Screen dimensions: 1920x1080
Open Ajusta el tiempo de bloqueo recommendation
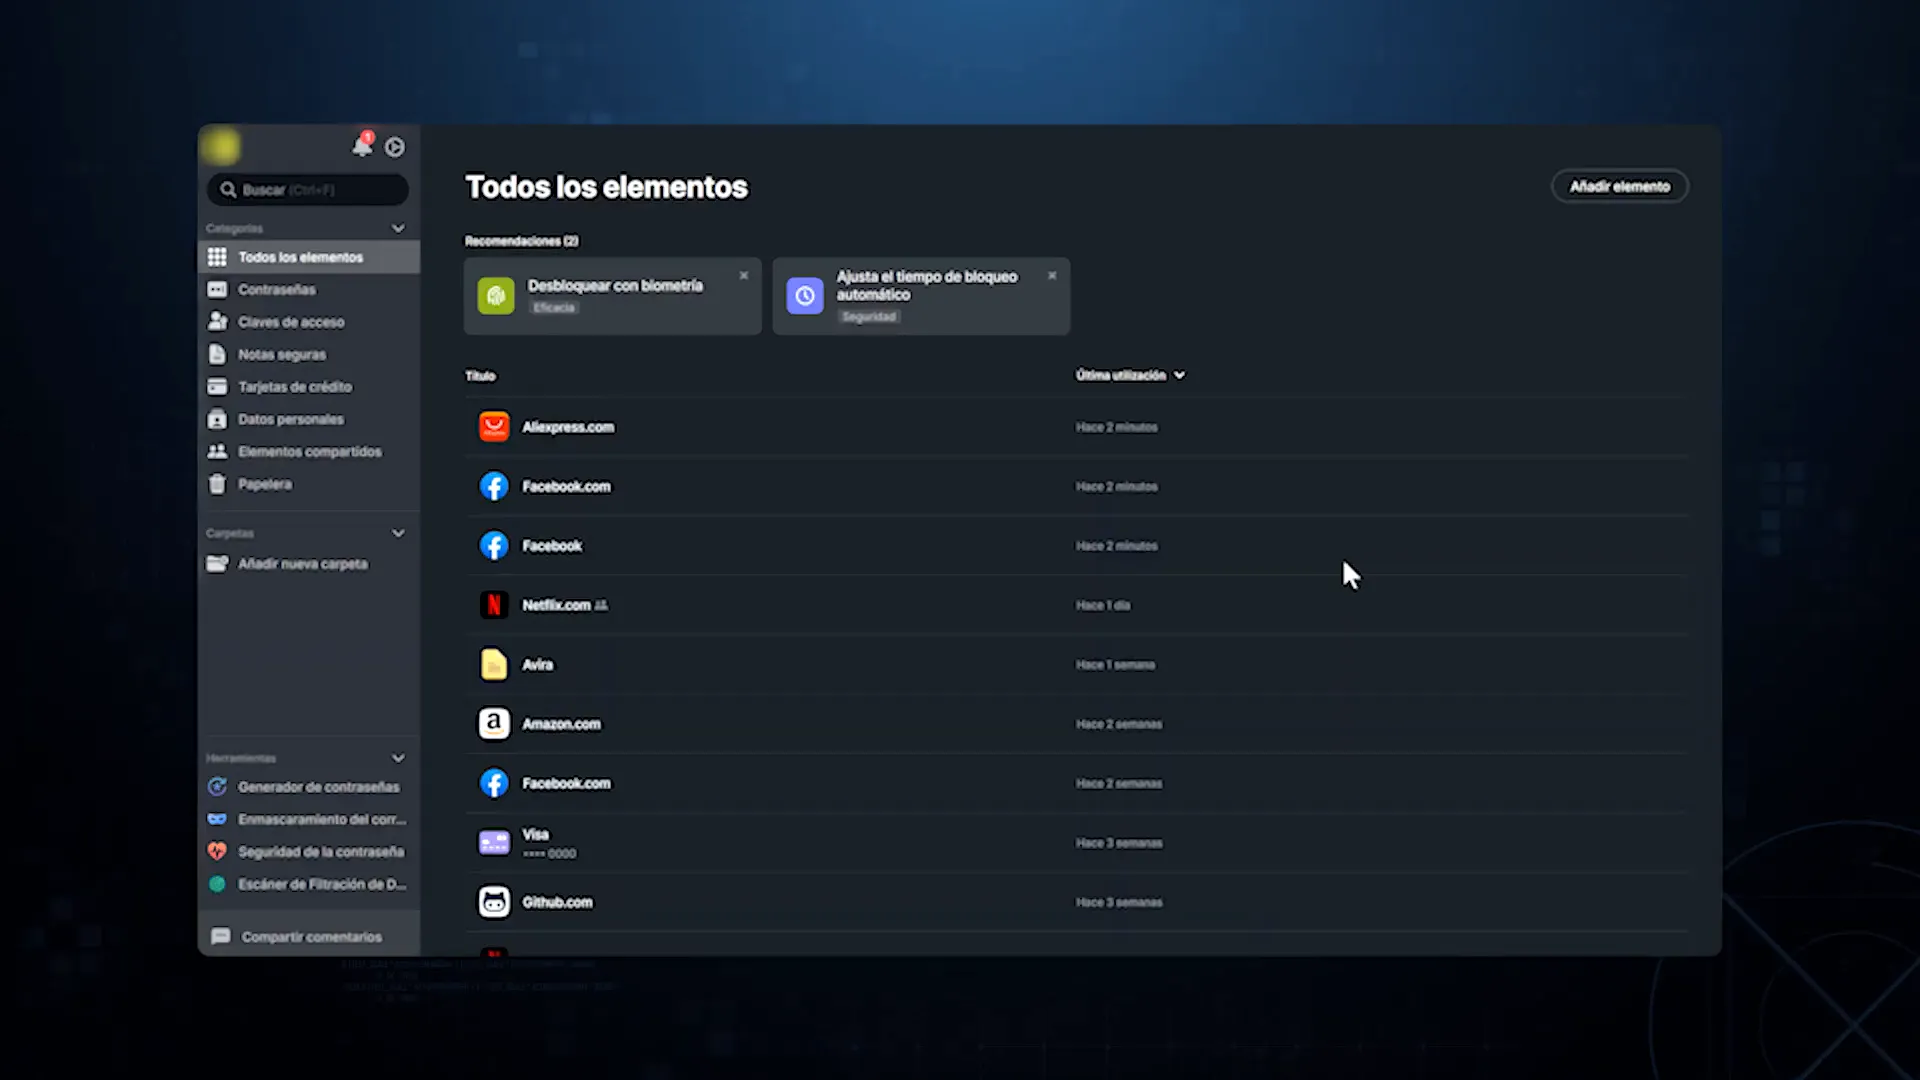[x=921, y=296]
